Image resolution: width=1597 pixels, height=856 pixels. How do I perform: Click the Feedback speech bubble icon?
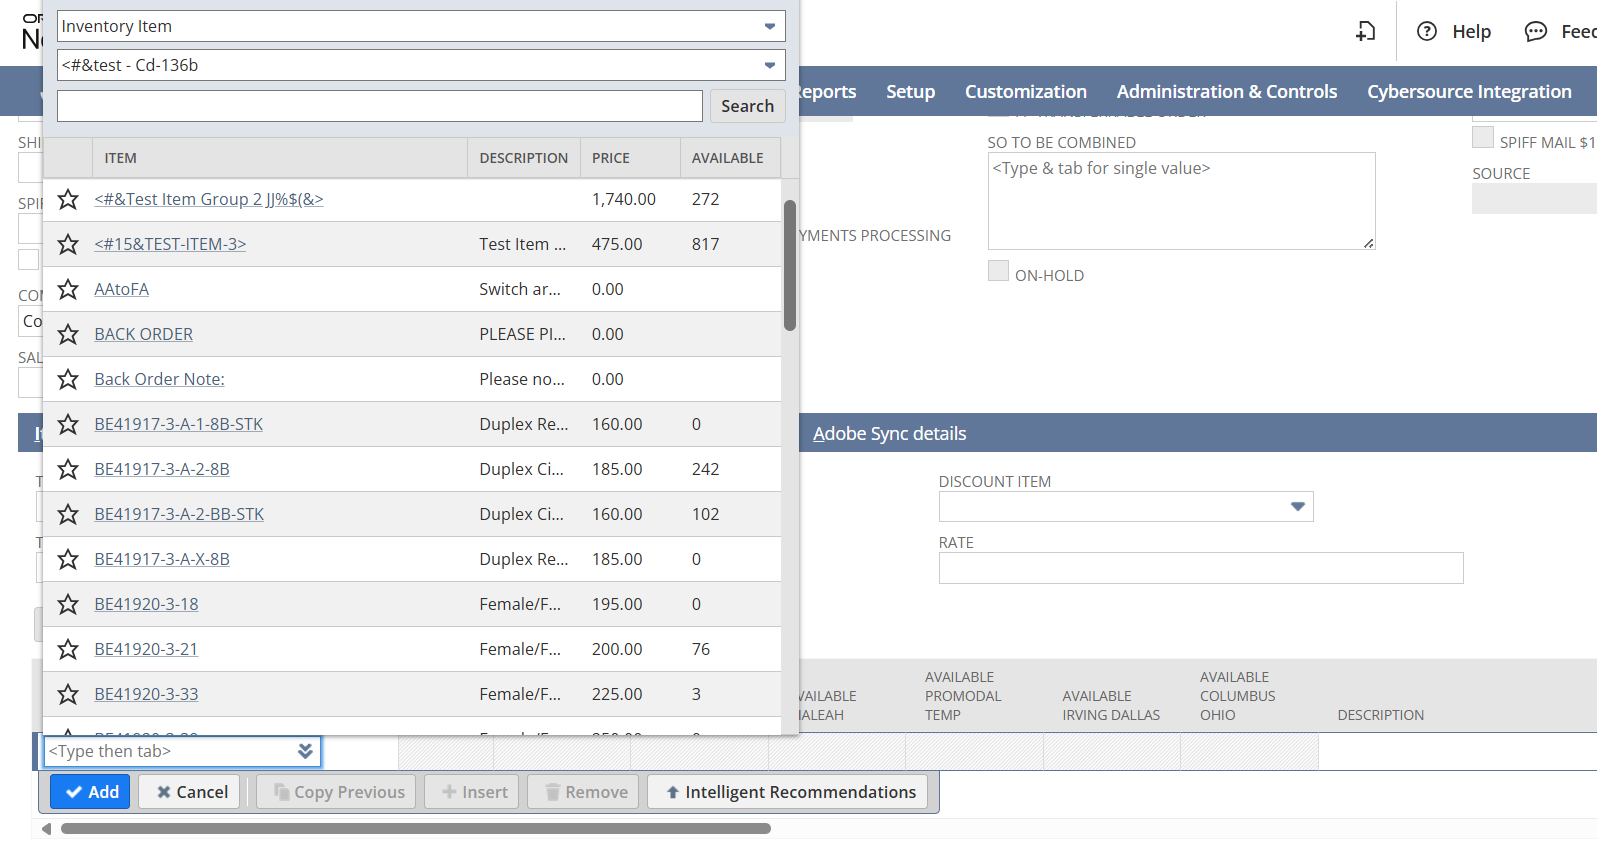pos(1535,32)
